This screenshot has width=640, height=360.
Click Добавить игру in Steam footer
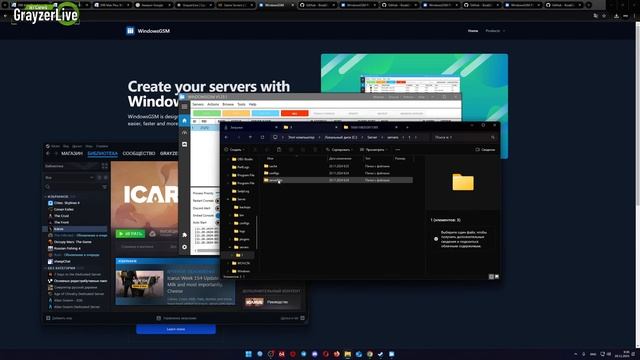tap(59, 318)
